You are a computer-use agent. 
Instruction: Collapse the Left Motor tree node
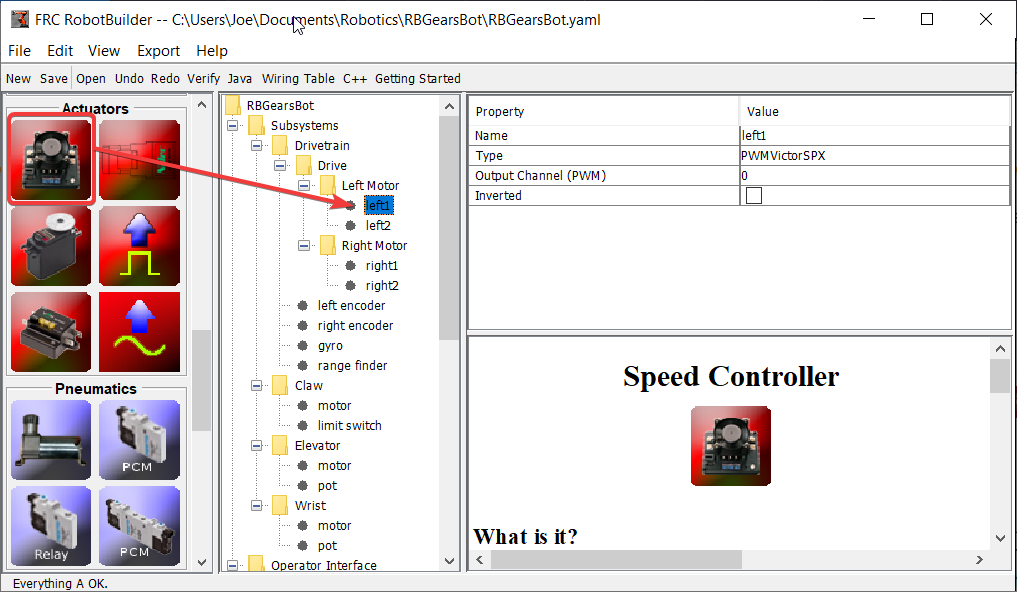click(305, 185)
